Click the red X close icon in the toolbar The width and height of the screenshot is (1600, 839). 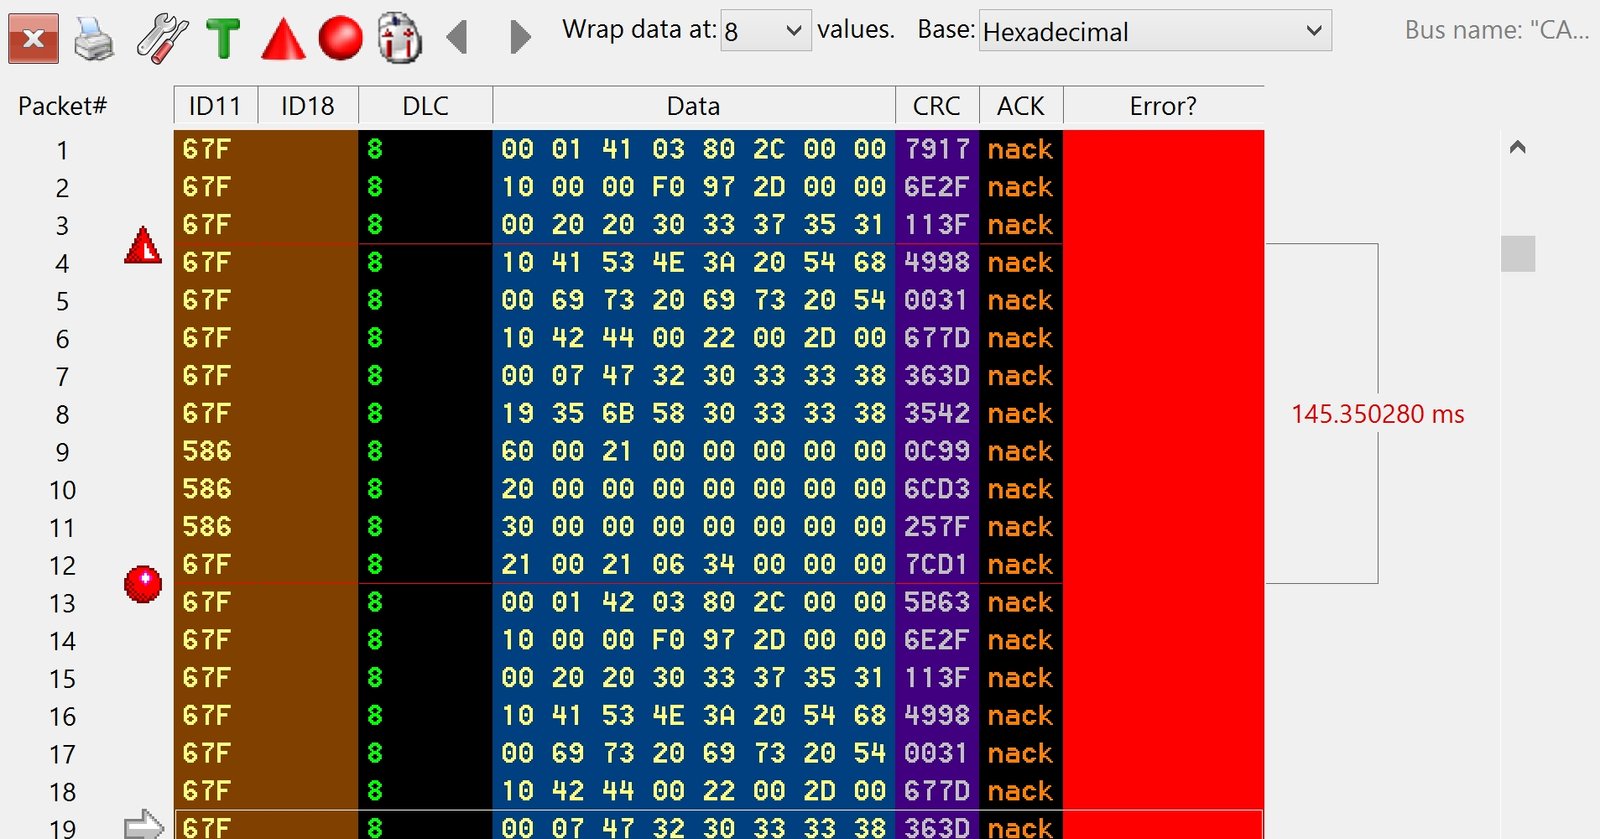(x=33, y=39)
